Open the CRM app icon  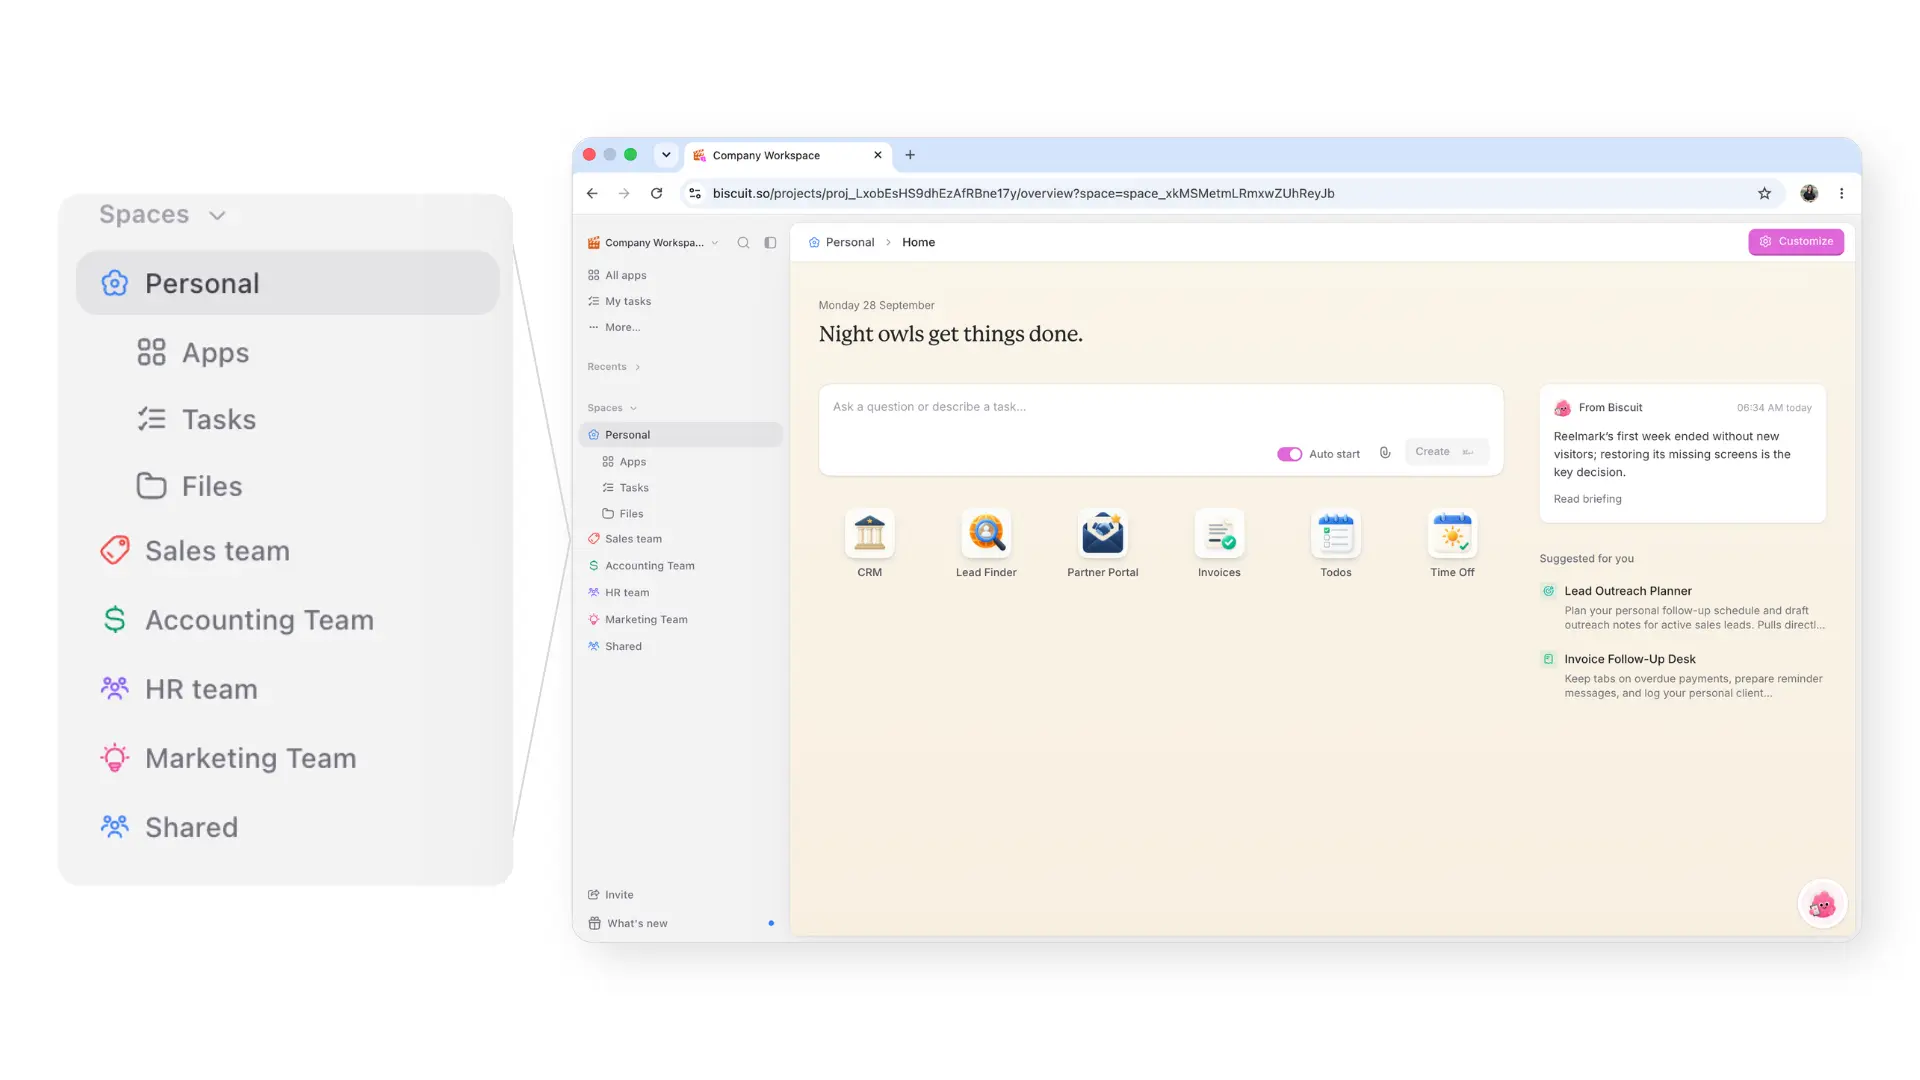tap(869, 534)
